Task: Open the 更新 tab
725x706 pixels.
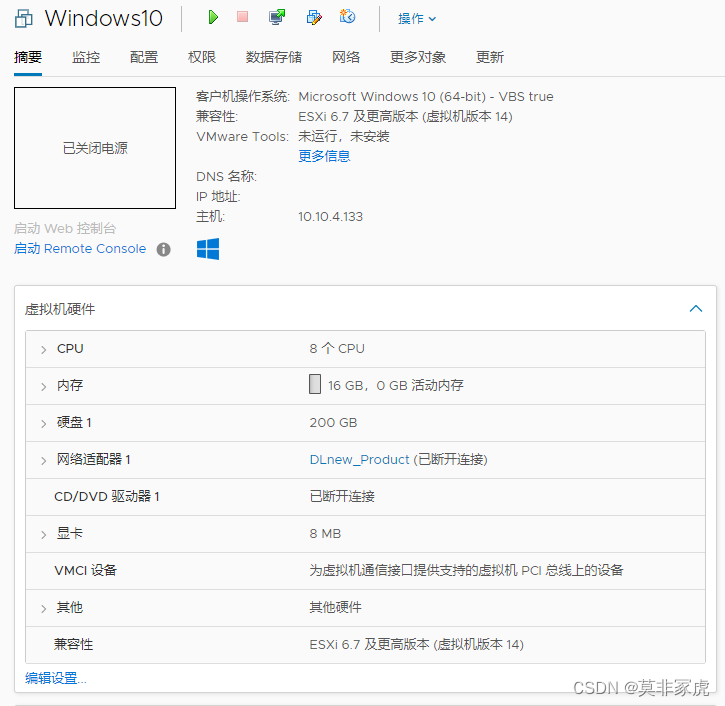Action: point(490,57)
